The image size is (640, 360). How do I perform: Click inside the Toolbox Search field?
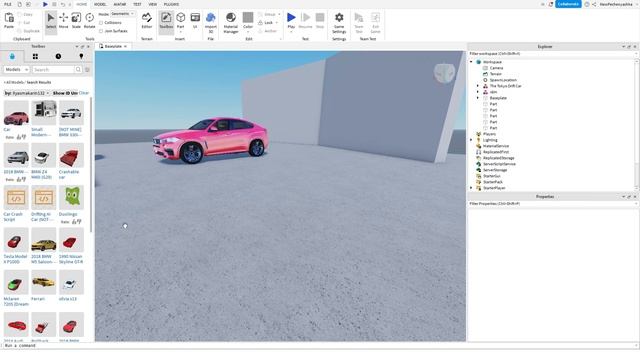point(53,70)
